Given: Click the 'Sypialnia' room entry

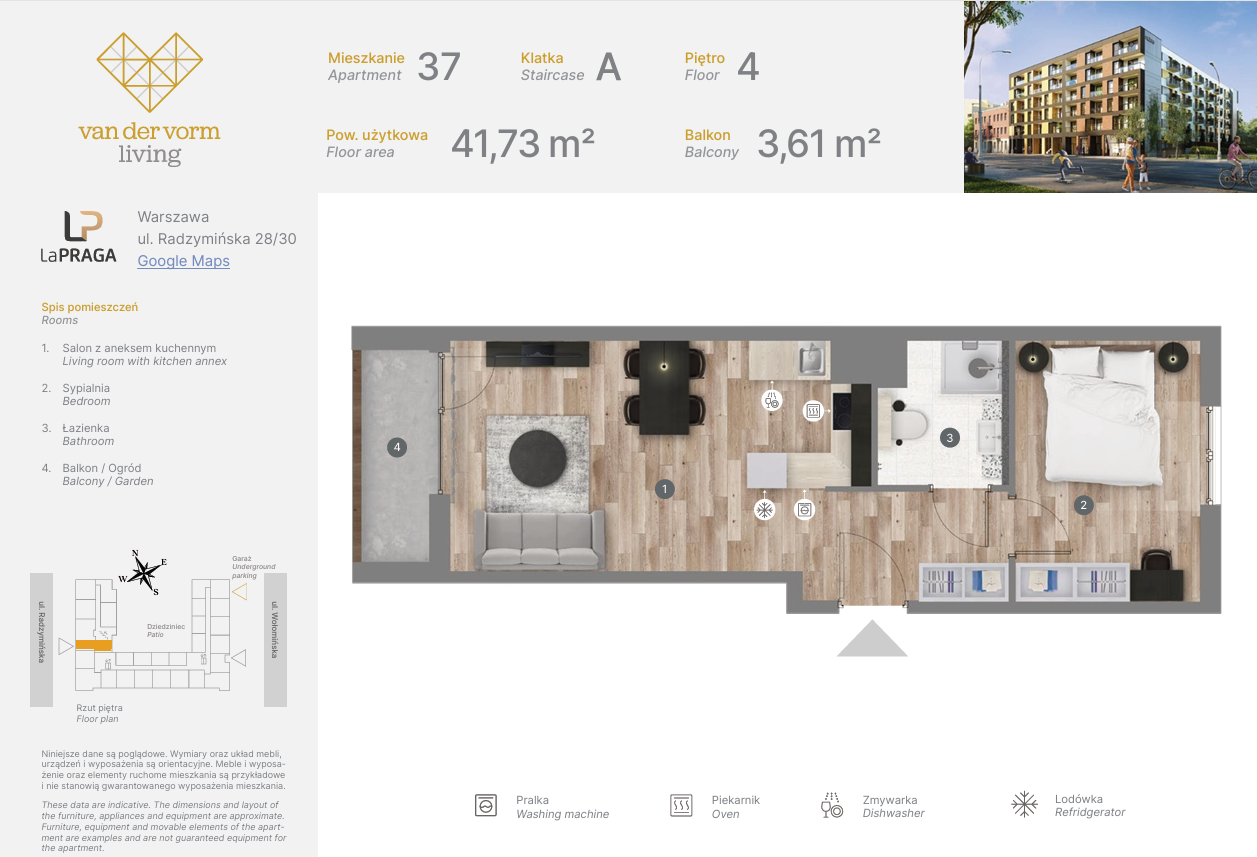Looking at the screenshot, I should (86, 388).
